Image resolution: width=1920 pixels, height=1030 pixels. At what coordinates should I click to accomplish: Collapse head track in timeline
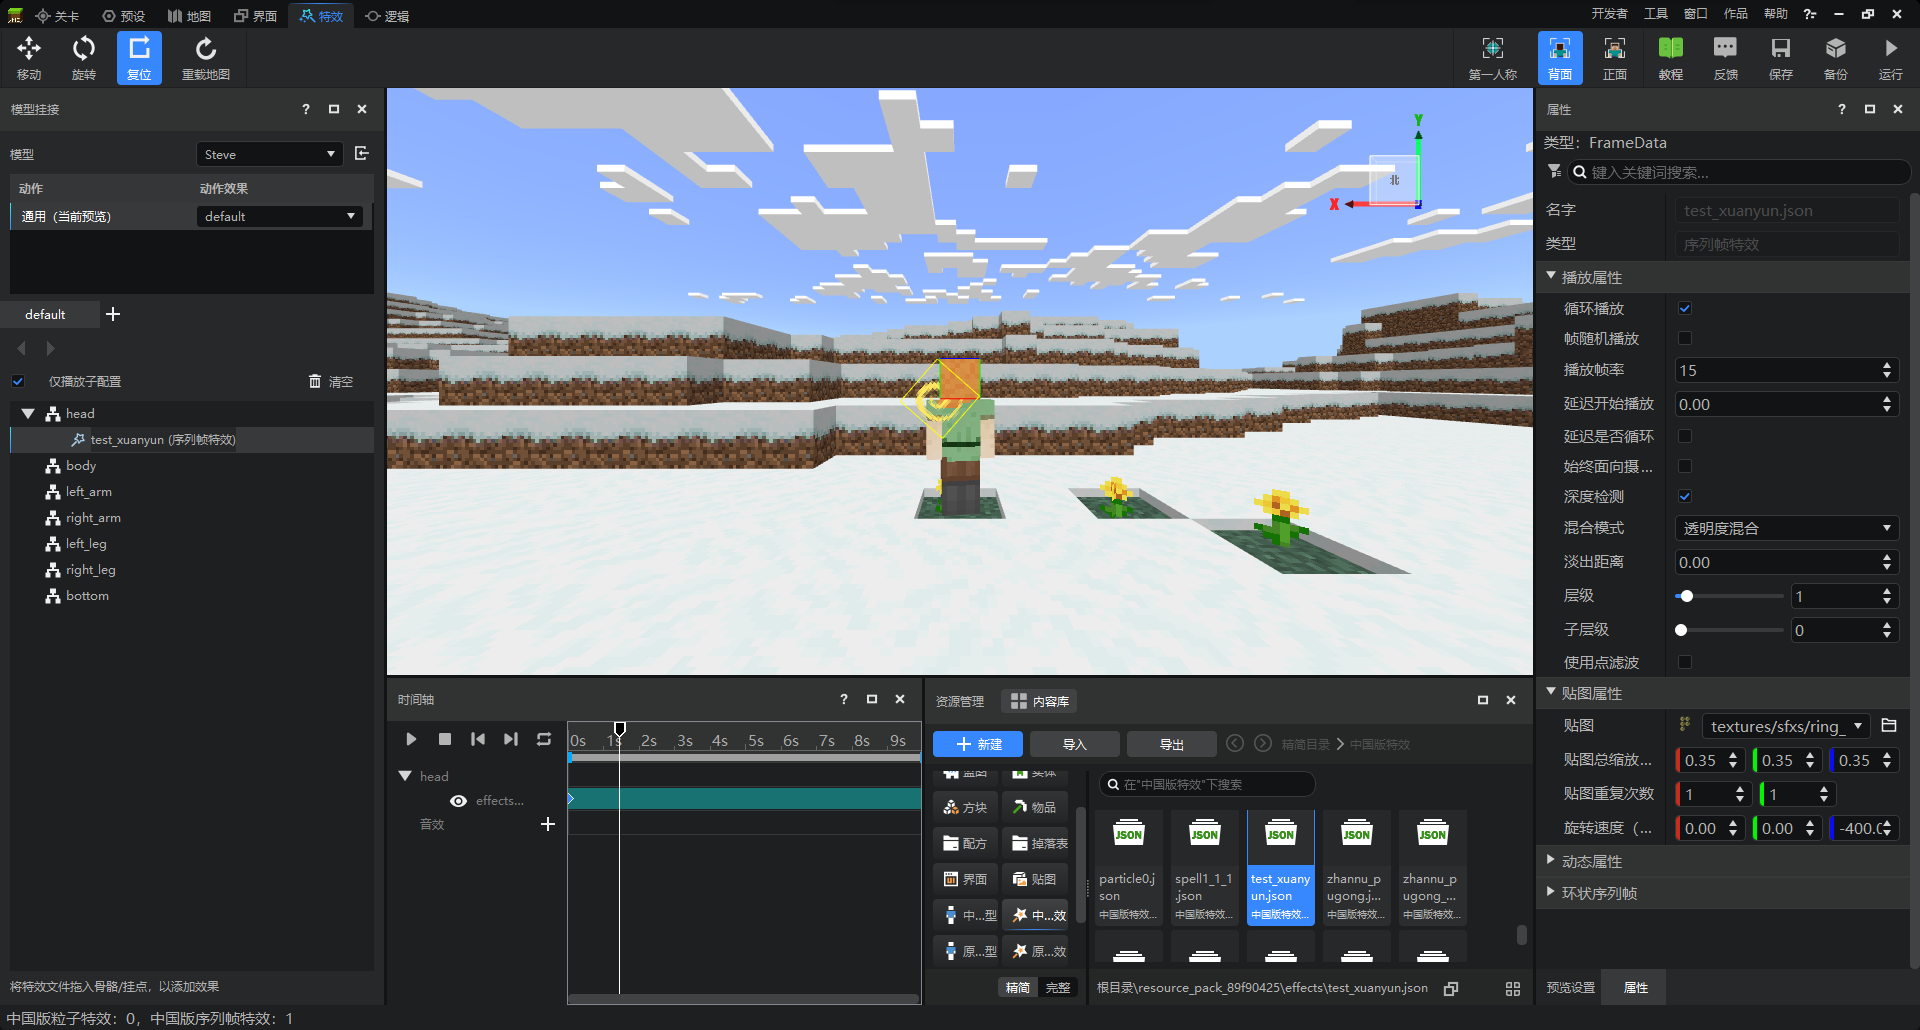point(405,776)
